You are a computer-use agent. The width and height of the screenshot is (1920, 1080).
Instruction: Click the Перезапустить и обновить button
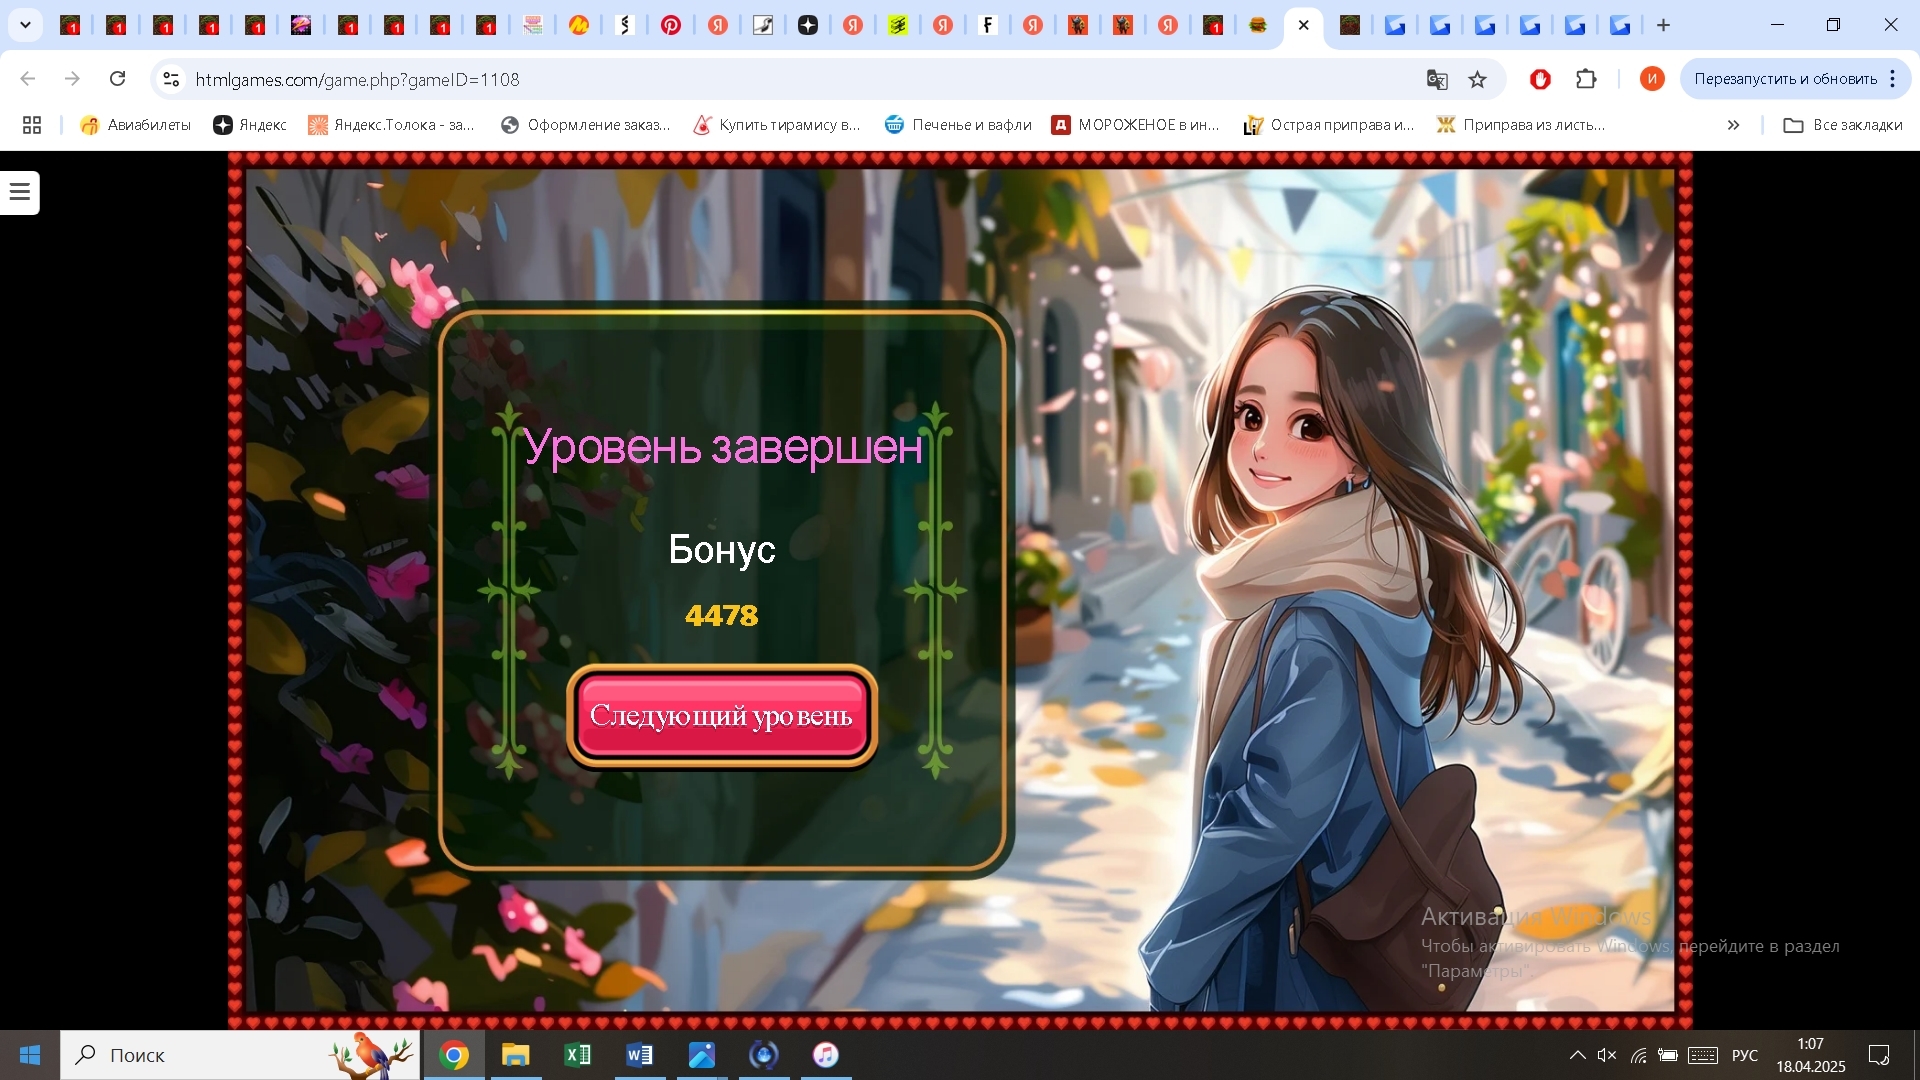point(1785,79)
